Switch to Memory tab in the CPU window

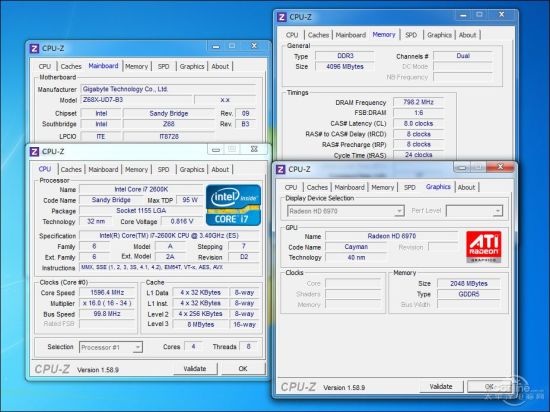tap(136, 169)
